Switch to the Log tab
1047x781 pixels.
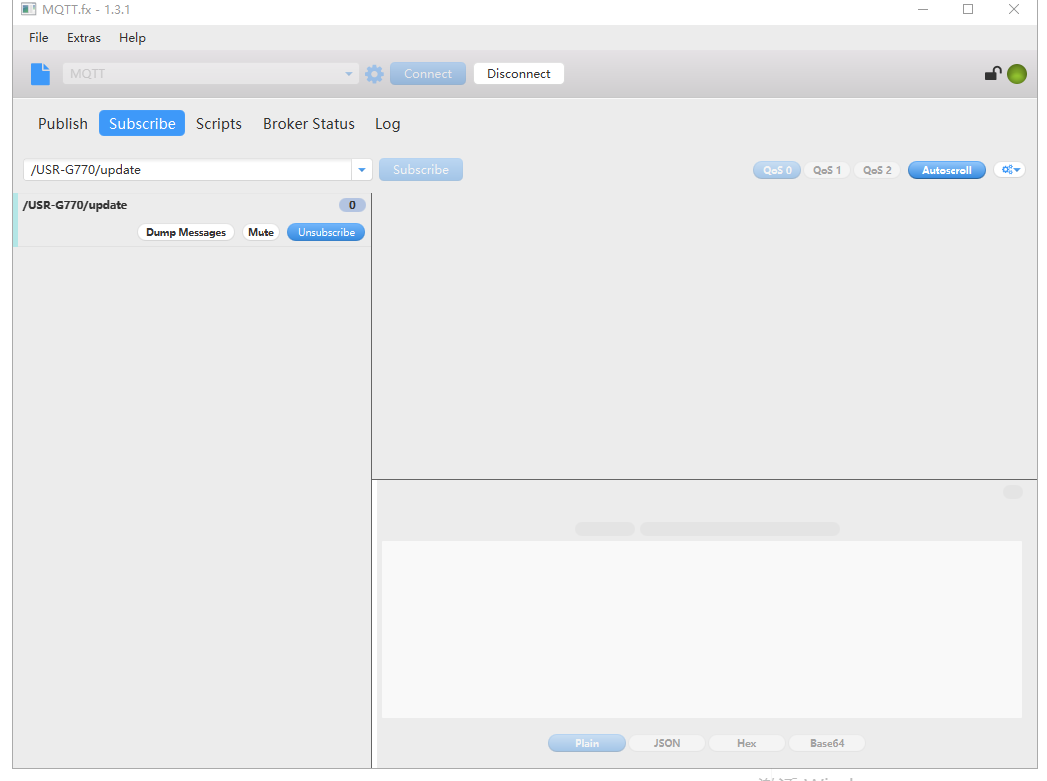[x=387, y=123]
